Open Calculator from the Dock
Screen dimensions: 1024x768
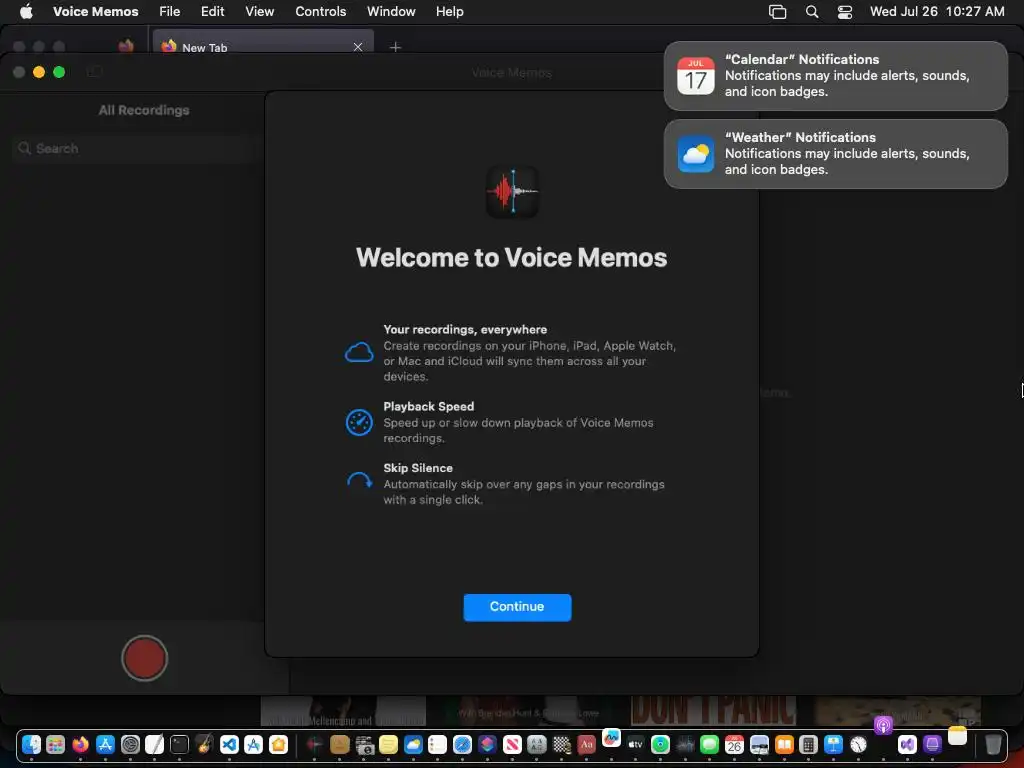click(x=808, y=744)
